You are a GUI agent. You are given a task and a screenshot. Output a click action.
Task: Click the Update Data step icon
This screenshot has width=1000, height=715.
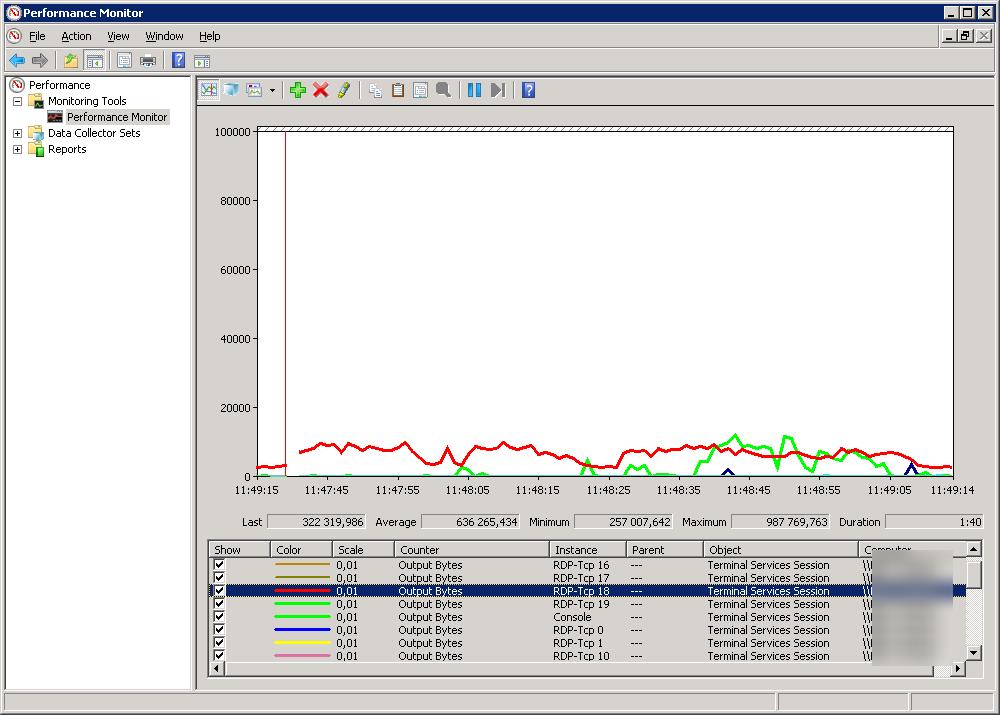(497, 90)
